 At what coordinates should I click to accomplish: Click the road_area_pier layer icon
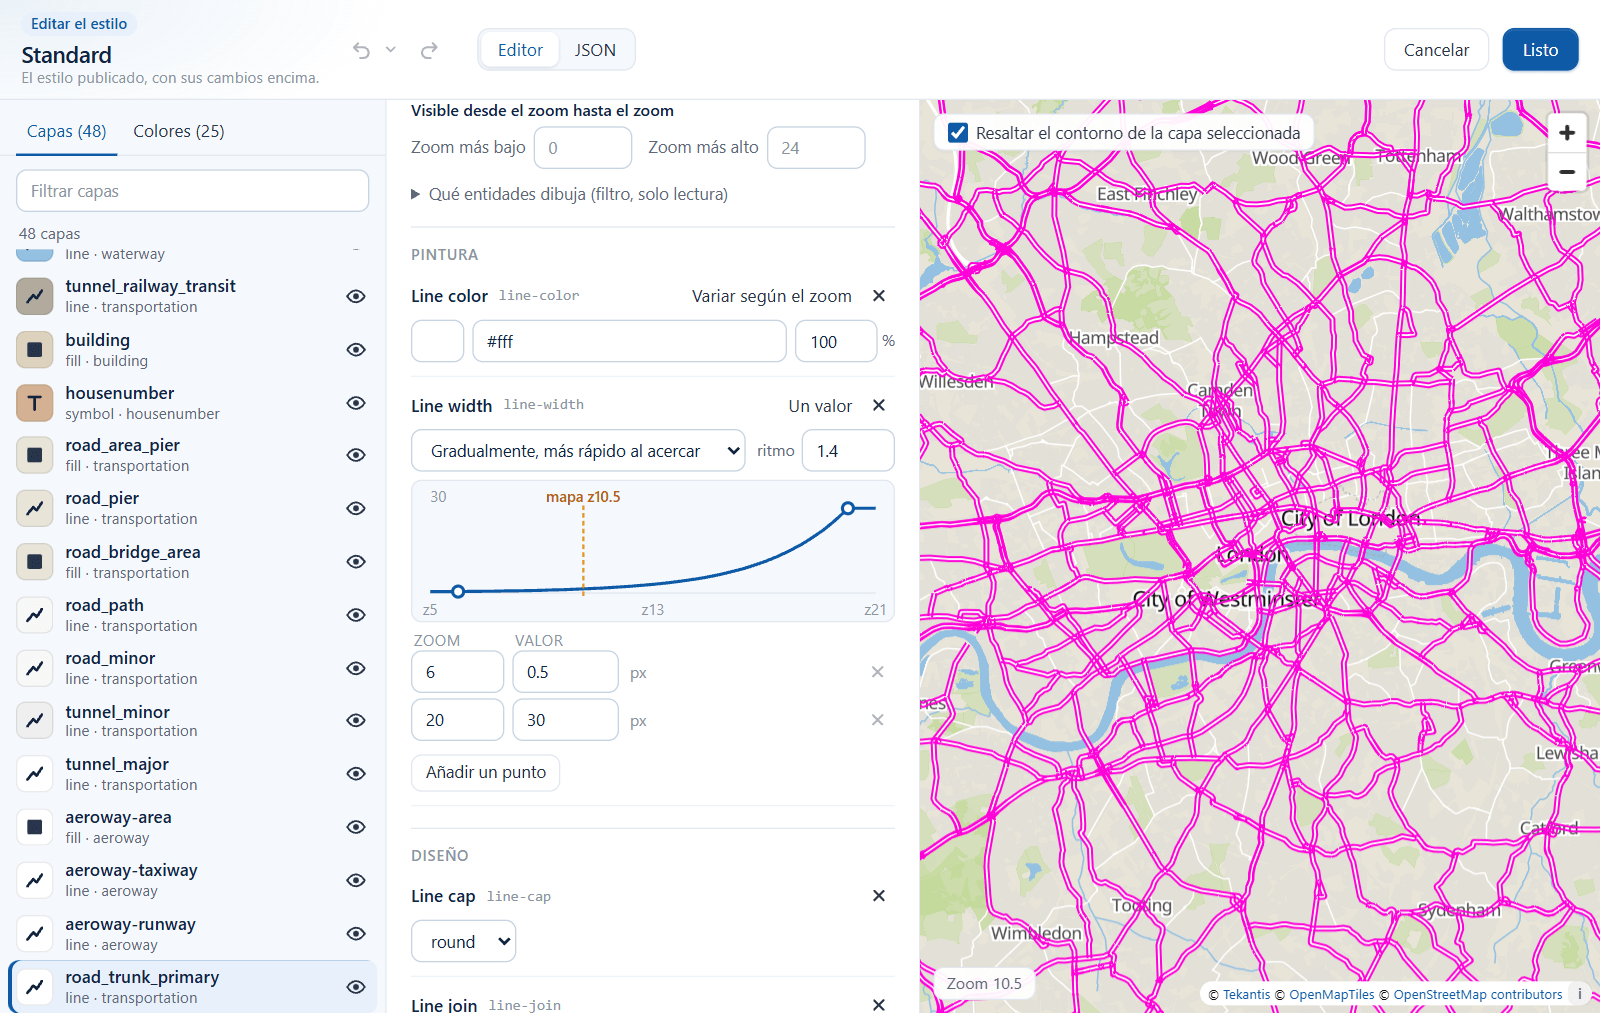pyautogui.click(x=35, y=455)
